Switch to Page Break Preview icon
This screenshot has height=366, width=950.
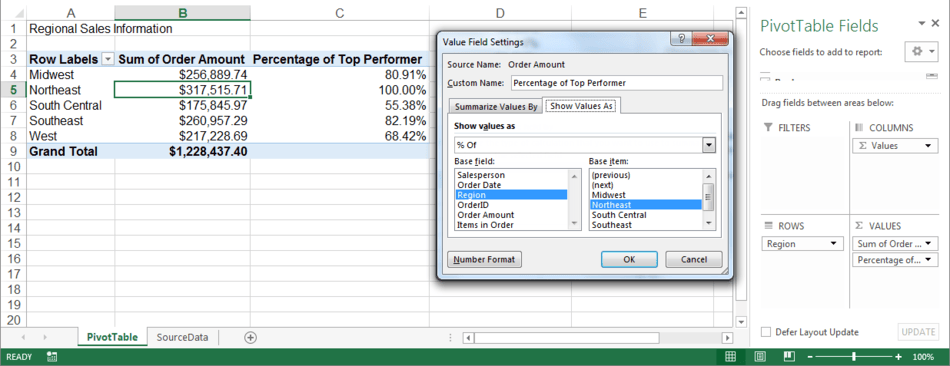[788, 357]
